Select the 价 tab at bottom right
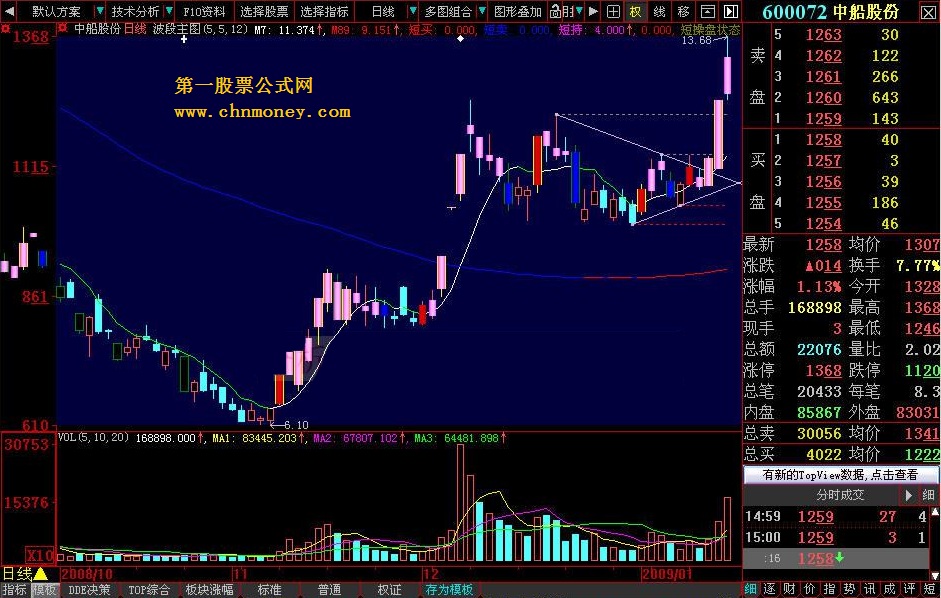Screen dimensions: 941x598 point(810,589)
